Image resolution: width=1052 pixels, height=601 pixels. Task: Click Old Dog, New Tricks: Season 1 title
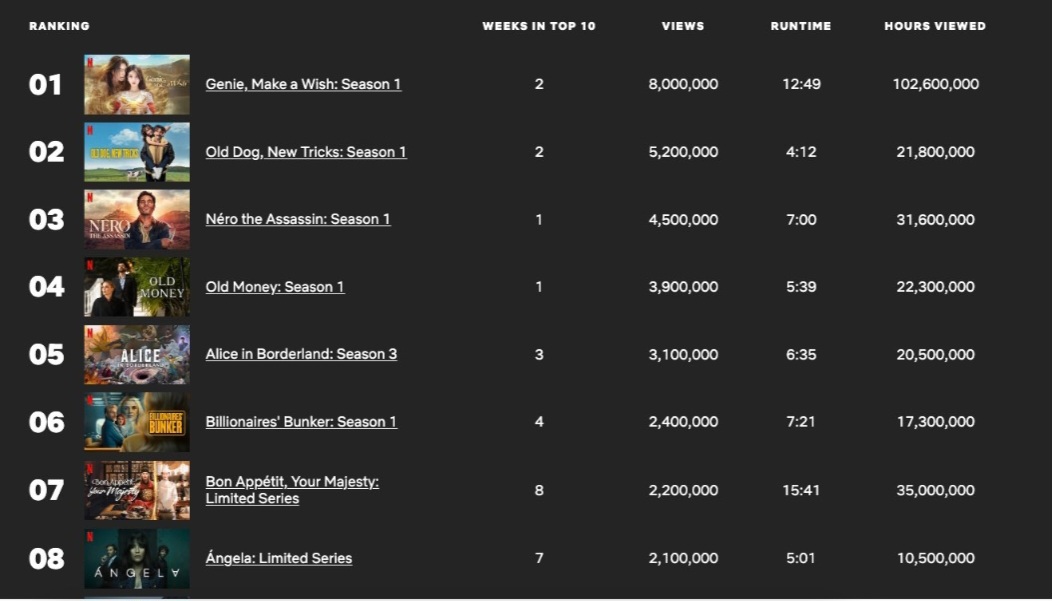(x=306, y=152)
